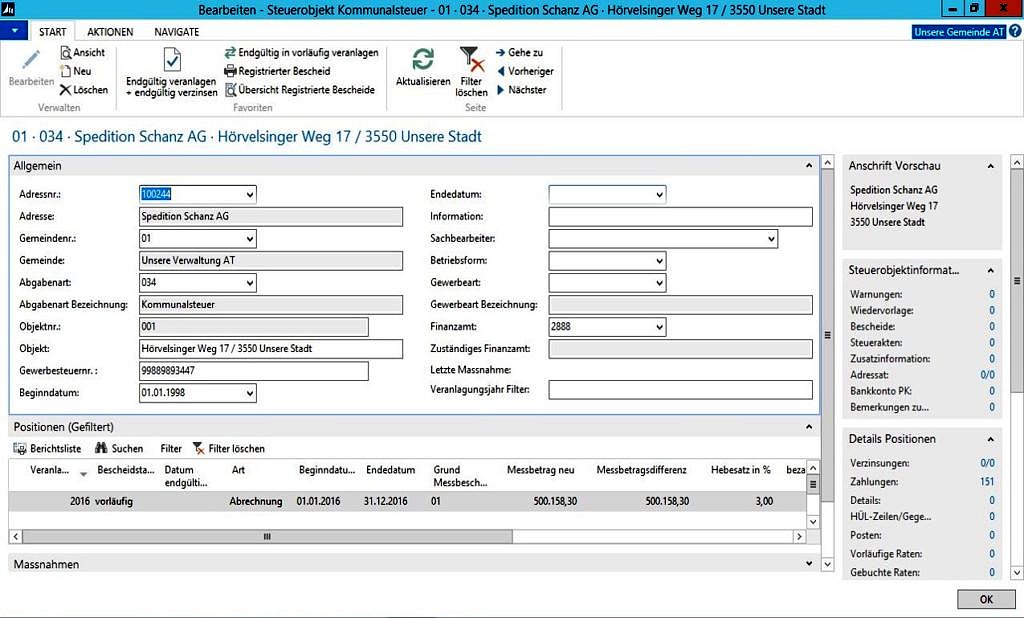Switch to the AKTIONEN ribbon tab
This screenshot has height=618, width=1024.
click(x=110, y=32)
